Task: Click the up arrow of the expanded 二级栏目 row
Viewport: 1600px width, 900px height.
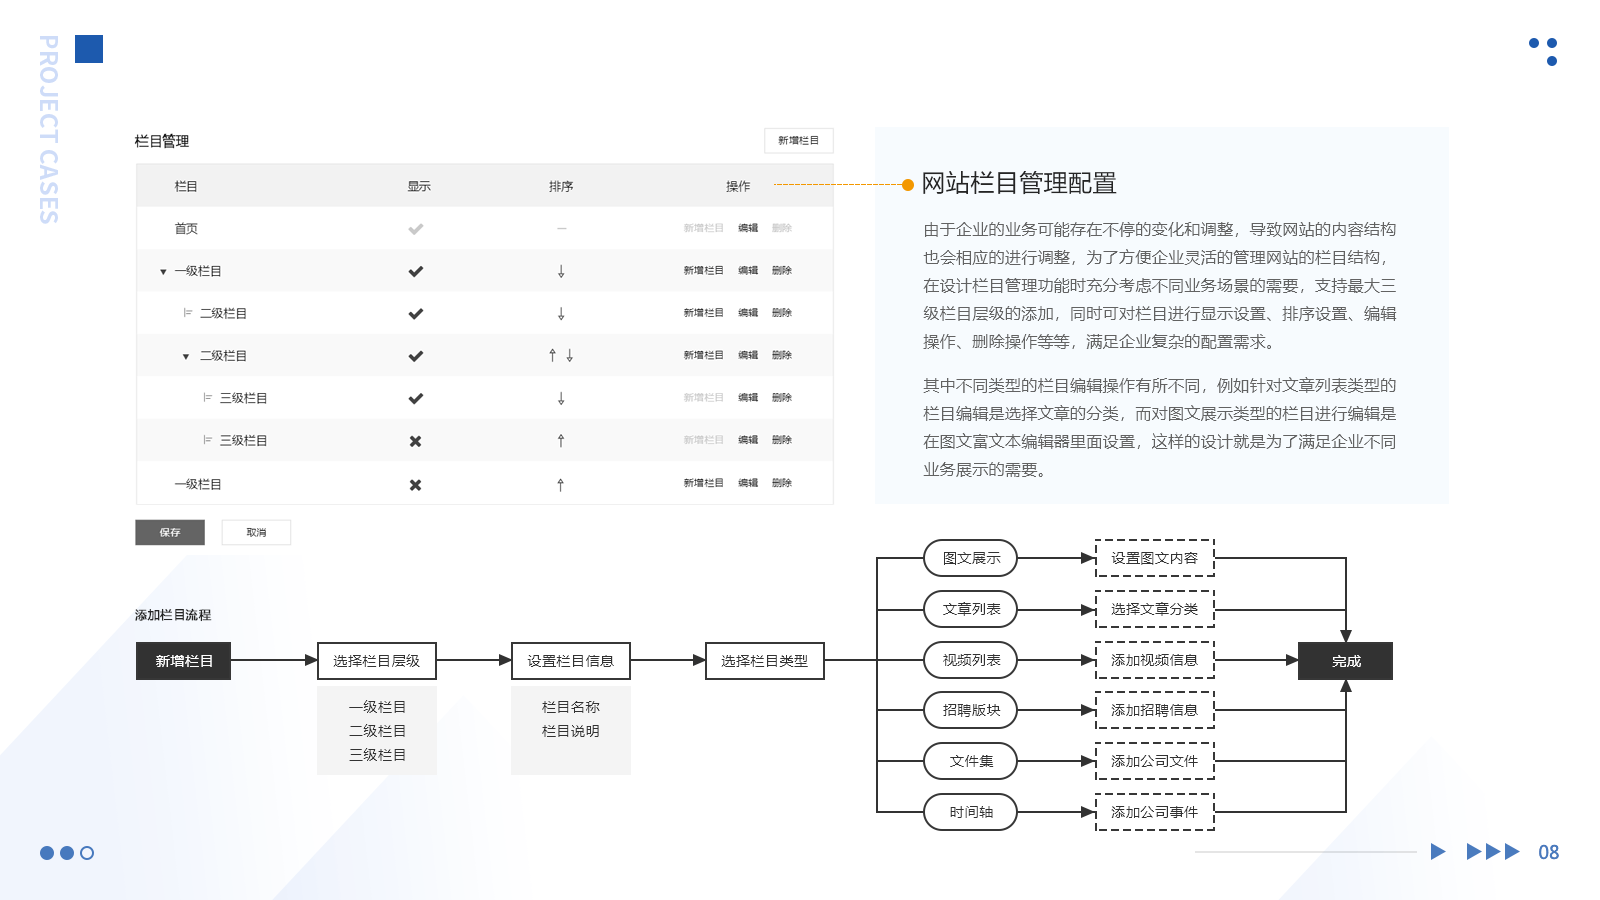Action: click(x=552, y=355)
